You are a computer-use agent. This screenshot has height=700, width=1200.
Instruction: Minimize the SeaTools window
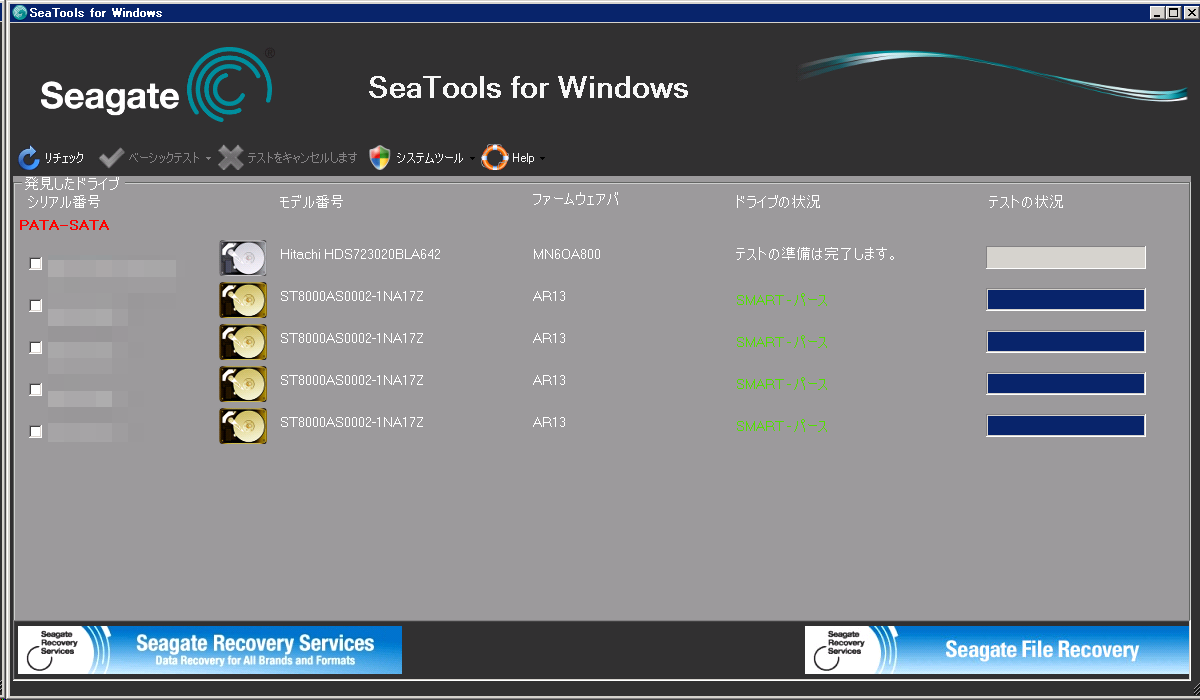[1158, 12]
